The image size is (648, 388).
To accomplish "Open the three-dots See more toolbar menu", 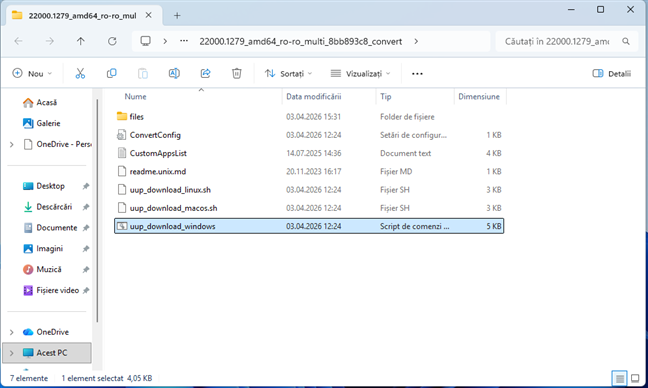I will pyautogui.click(x=417, y=74).
